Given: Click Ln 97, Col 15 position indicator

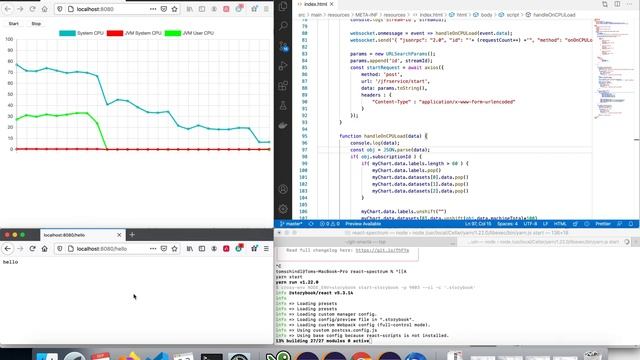Looking at the screenshot, I should click(x=478, y=224).
